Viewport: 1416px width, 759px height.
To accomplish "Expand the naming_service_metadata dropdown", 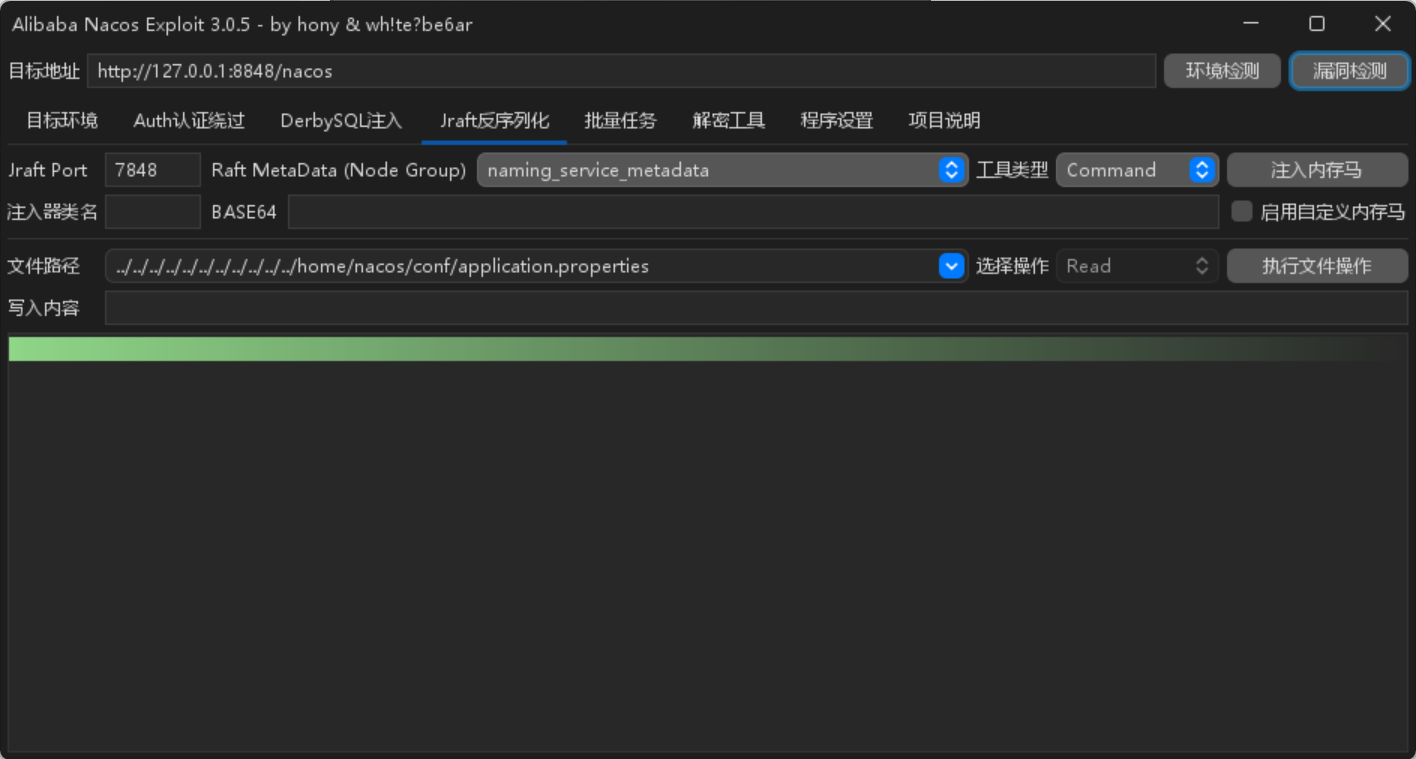I will pos(722,170).
